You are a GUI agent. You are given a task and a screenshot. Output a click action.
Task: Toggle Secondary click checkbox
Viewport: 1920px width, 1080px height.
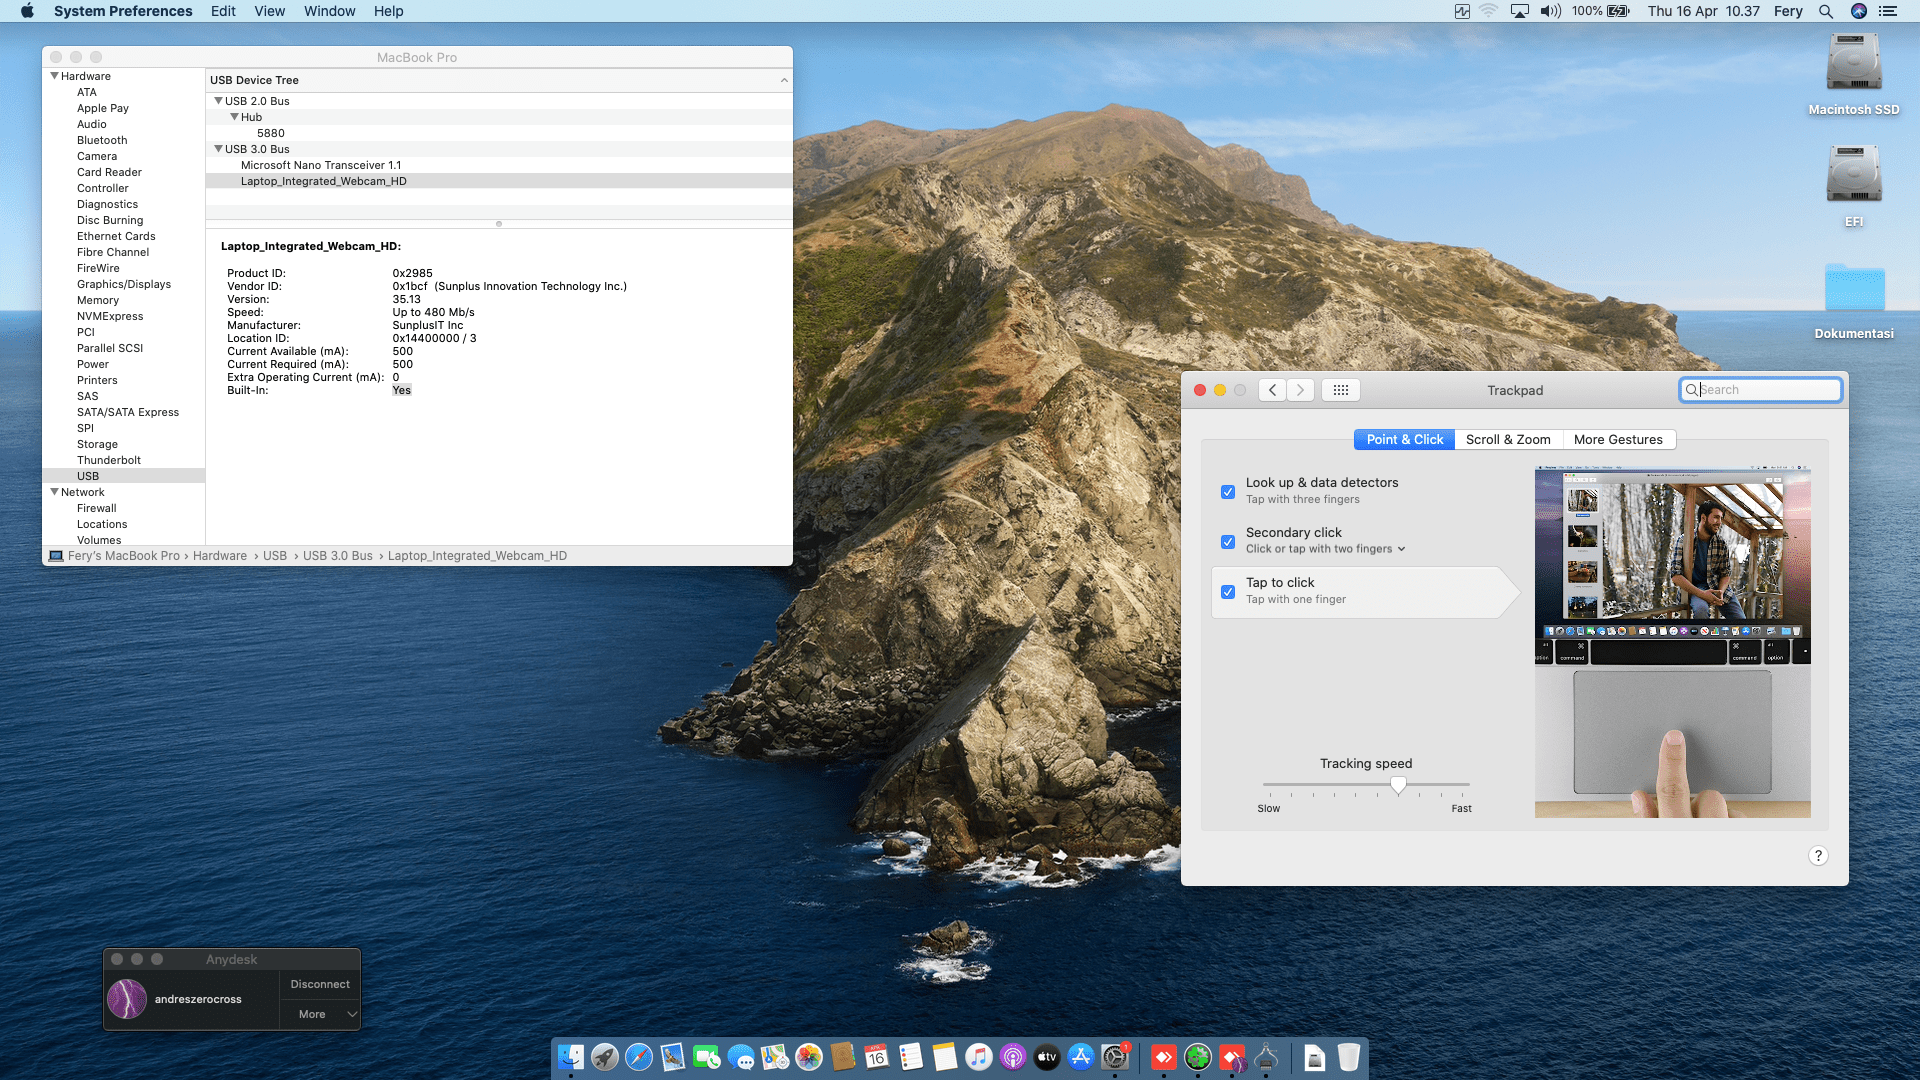[1228, 542]
